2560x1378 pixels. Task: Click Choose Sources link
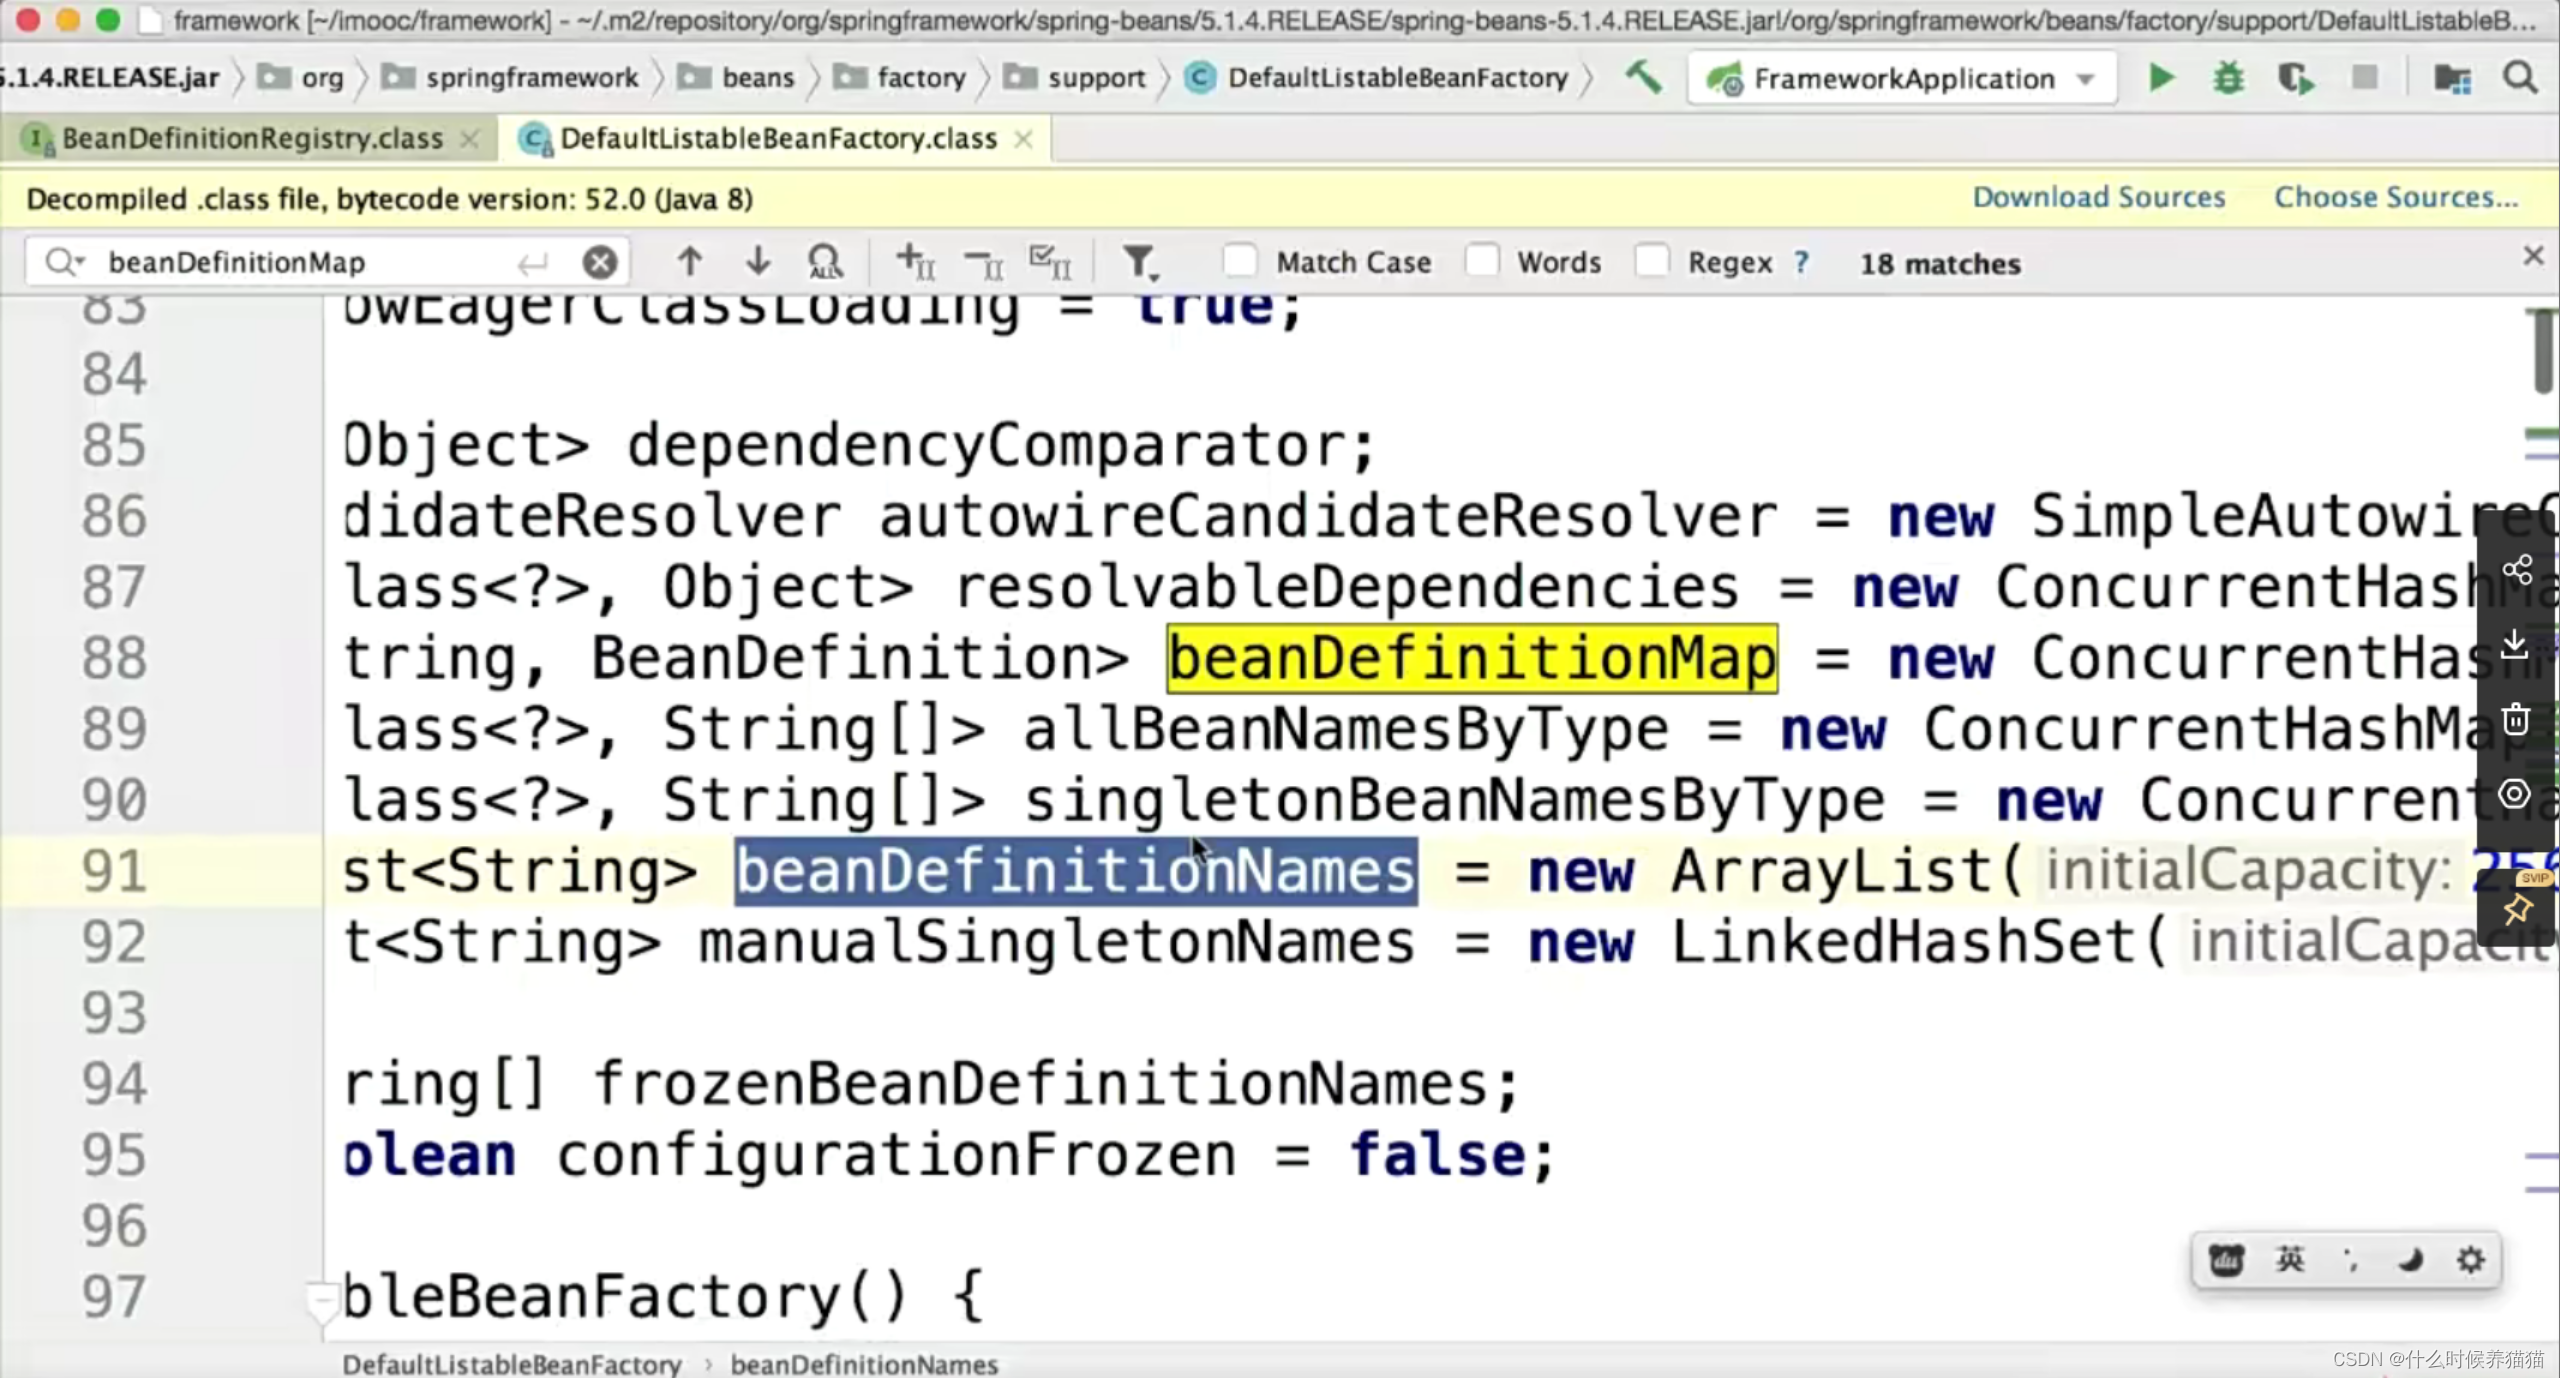click(x=2395, y=198)
